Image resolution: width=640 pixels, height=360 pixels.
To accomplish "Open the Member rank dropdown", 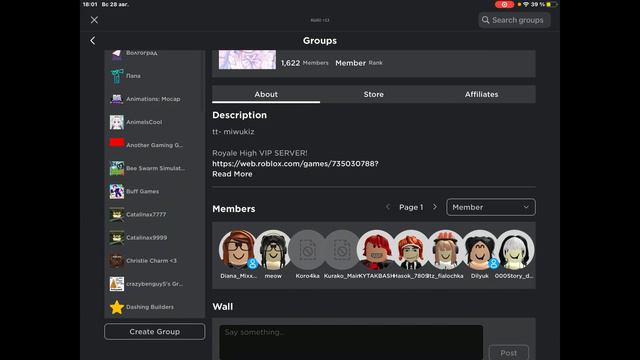I will (x=491, y=207).
